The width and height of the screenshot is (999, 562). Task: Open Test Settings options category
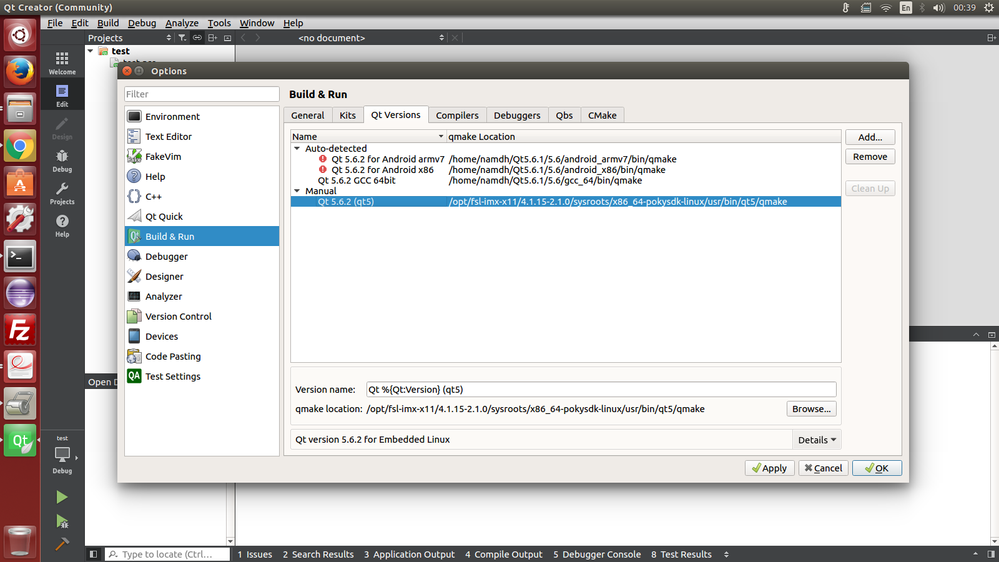(x=201, y=376)
